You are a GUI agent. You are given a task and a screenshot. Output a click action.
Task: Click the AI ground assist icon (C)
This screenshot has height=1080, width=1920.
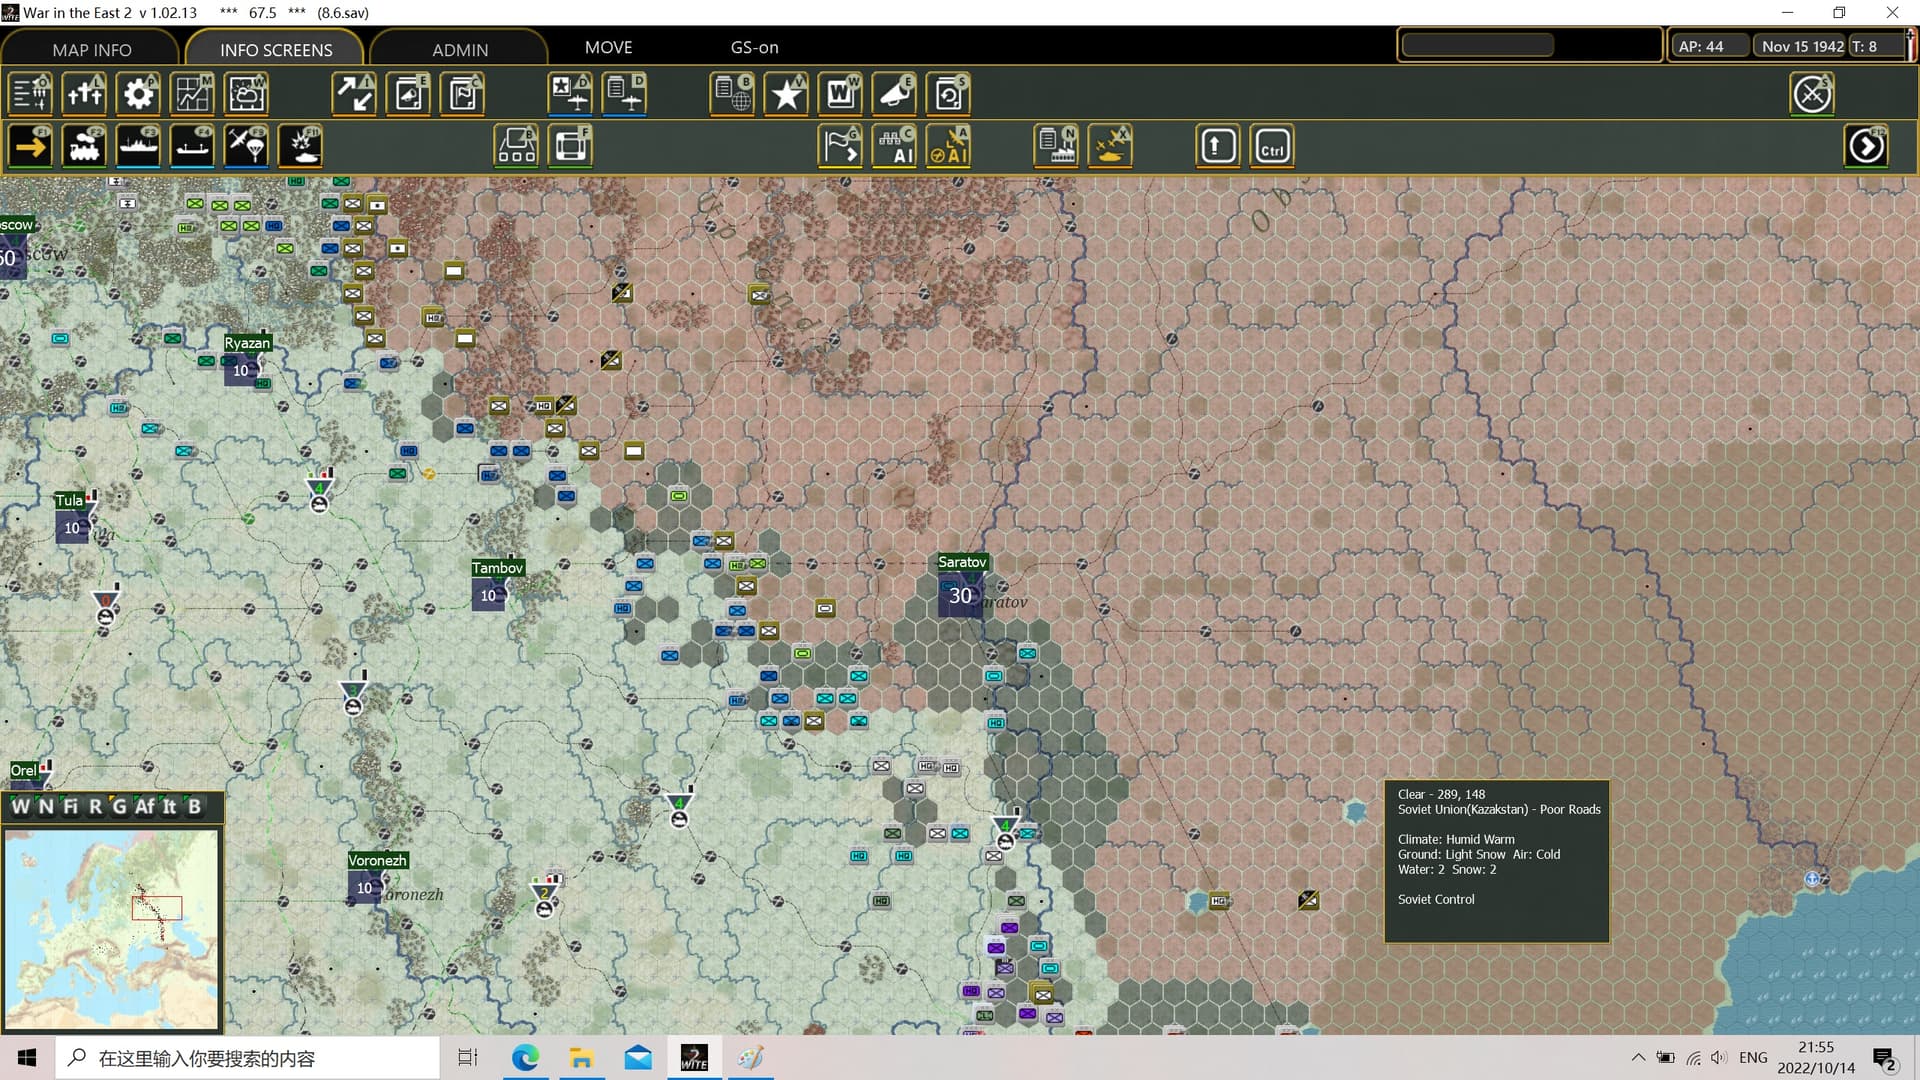click(895, 146)
